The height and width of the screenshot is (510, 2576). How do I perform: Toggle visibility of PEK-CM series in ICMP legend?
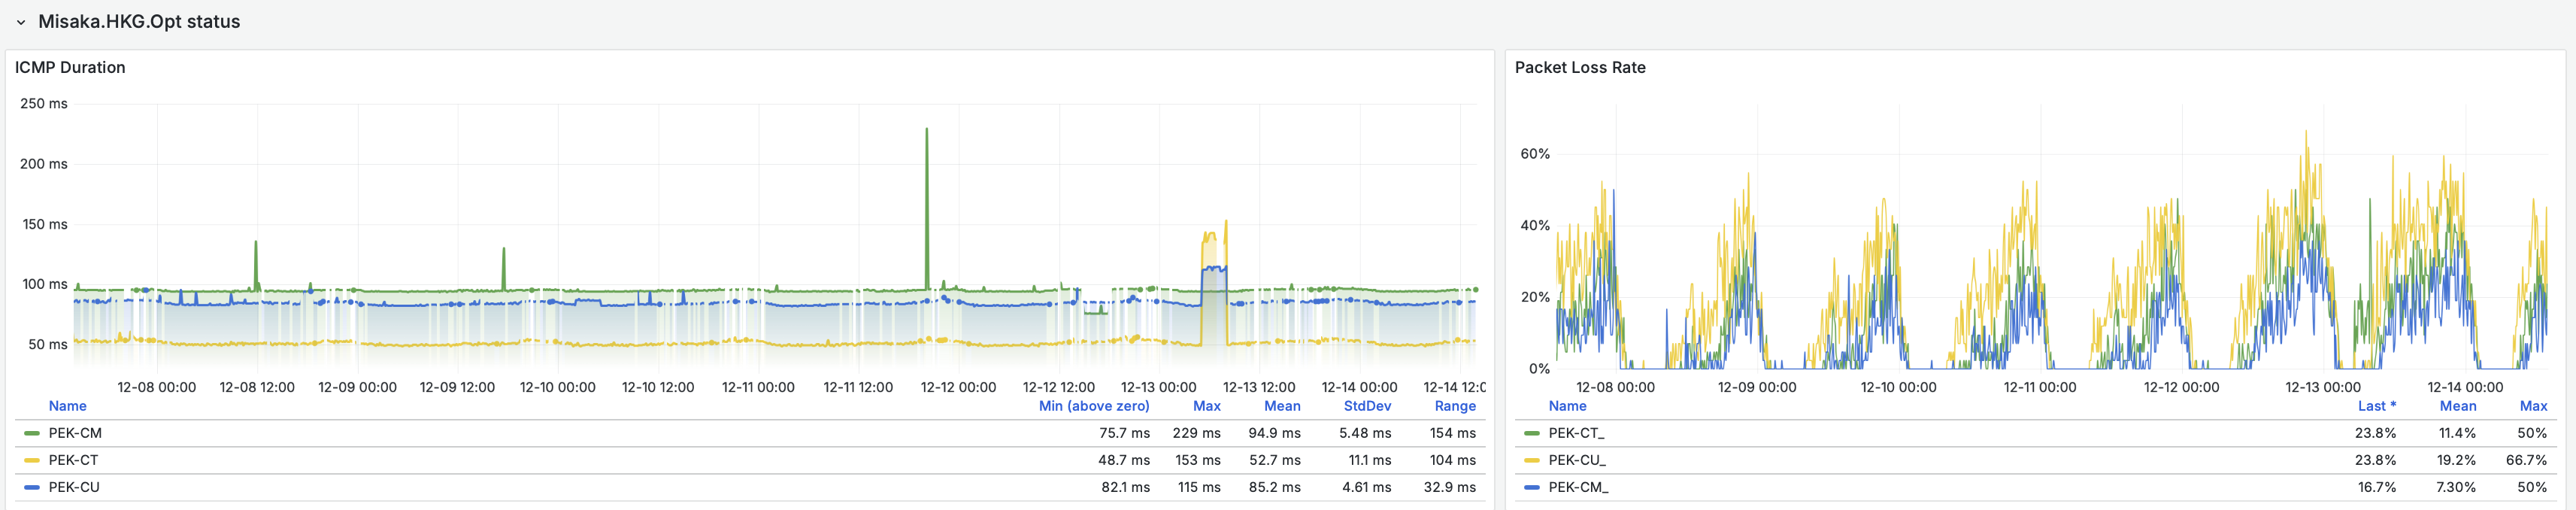coord(75,433)
